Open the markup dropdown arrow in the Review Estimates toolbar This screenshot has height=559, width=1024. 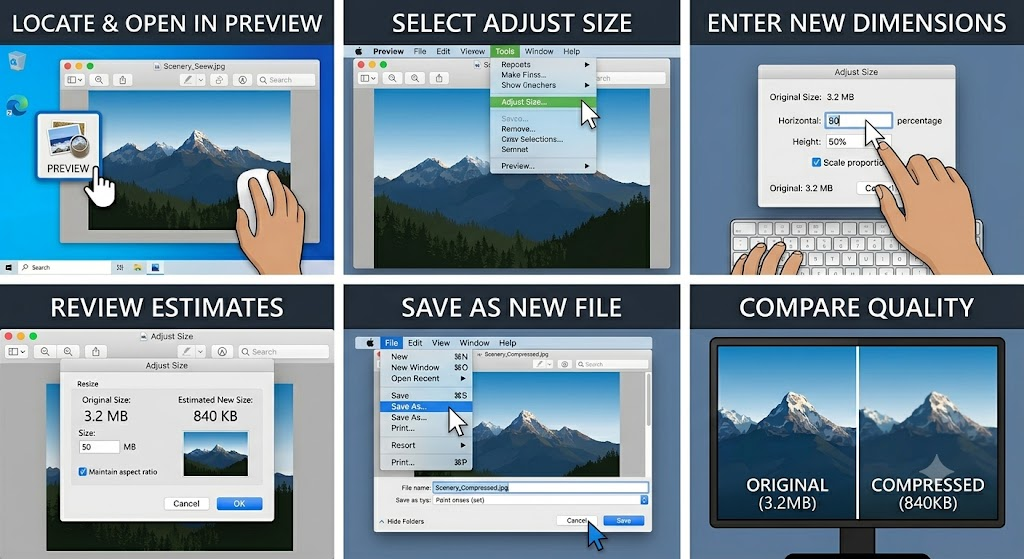pyautogui.click(x=200, y=351)
